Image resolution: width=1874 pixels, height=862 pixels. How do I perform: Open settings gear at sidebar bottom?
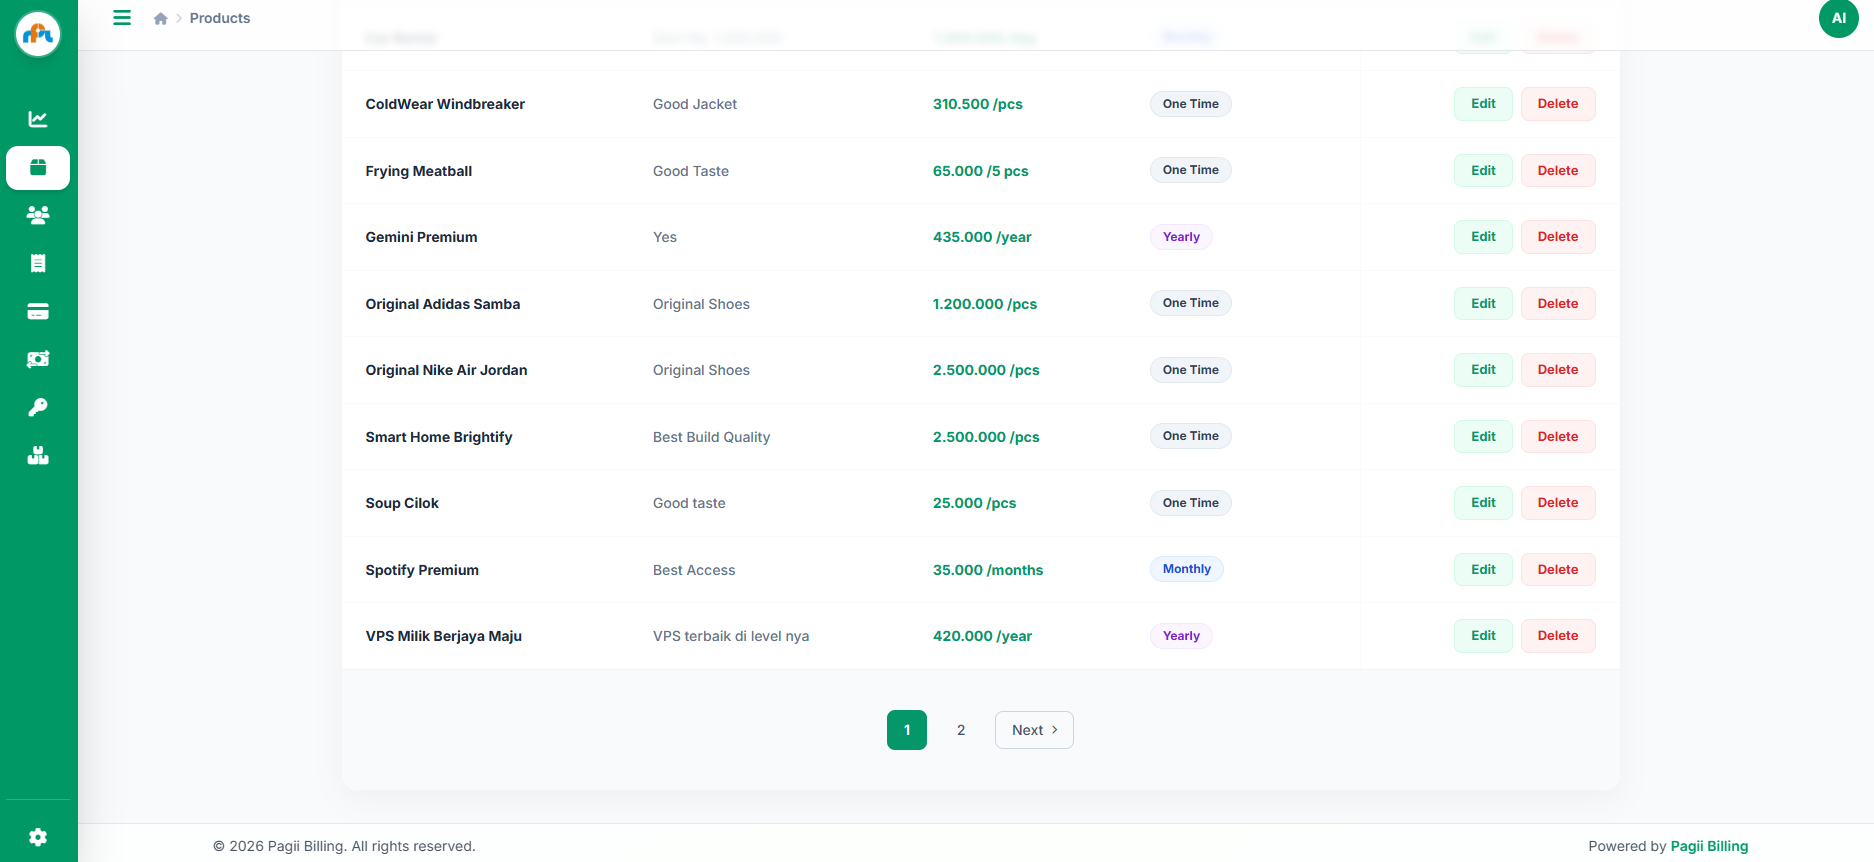click(x=38, y=837)
